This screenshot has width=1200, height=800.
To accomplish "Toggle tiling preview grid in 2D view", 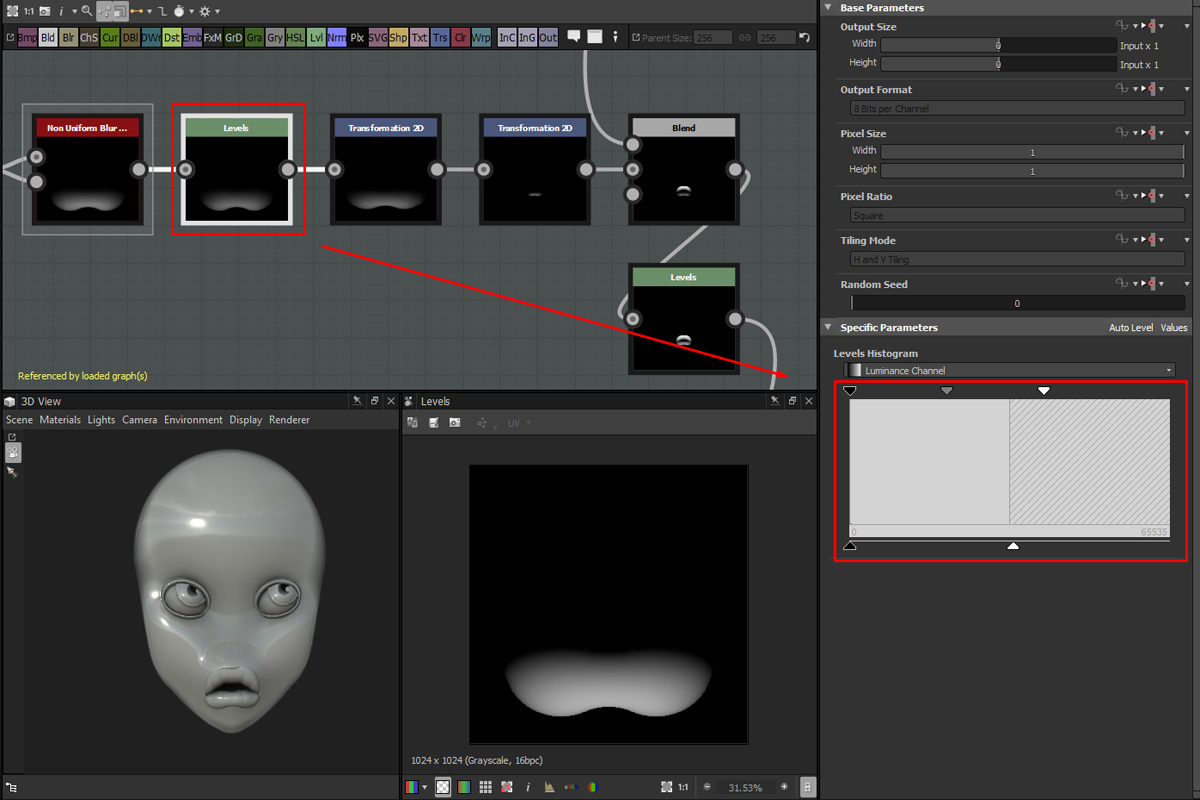I will coord(485,787).
